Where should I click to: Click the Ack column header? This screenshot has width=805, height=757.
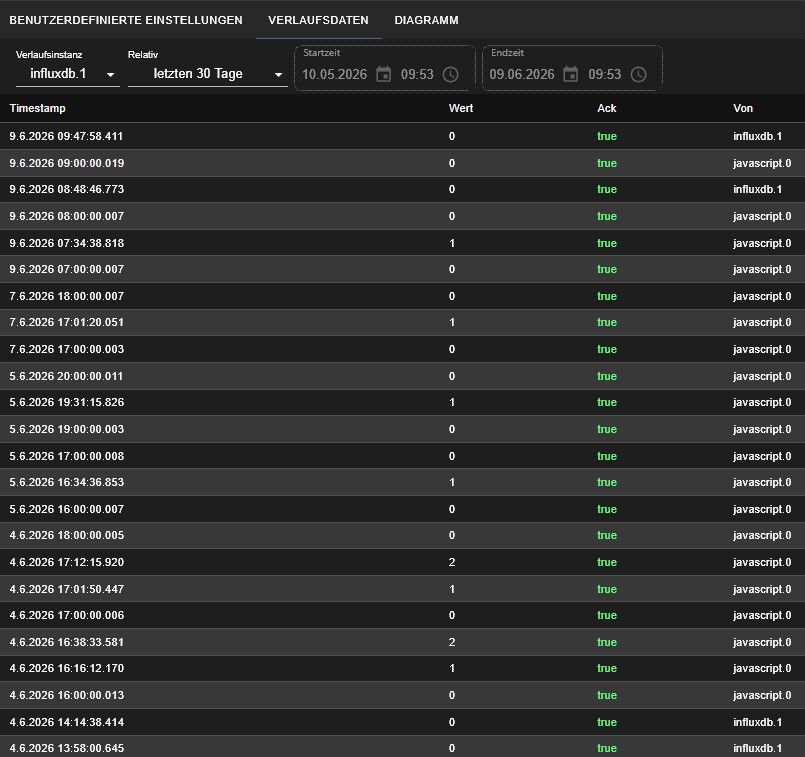point(606,108)
